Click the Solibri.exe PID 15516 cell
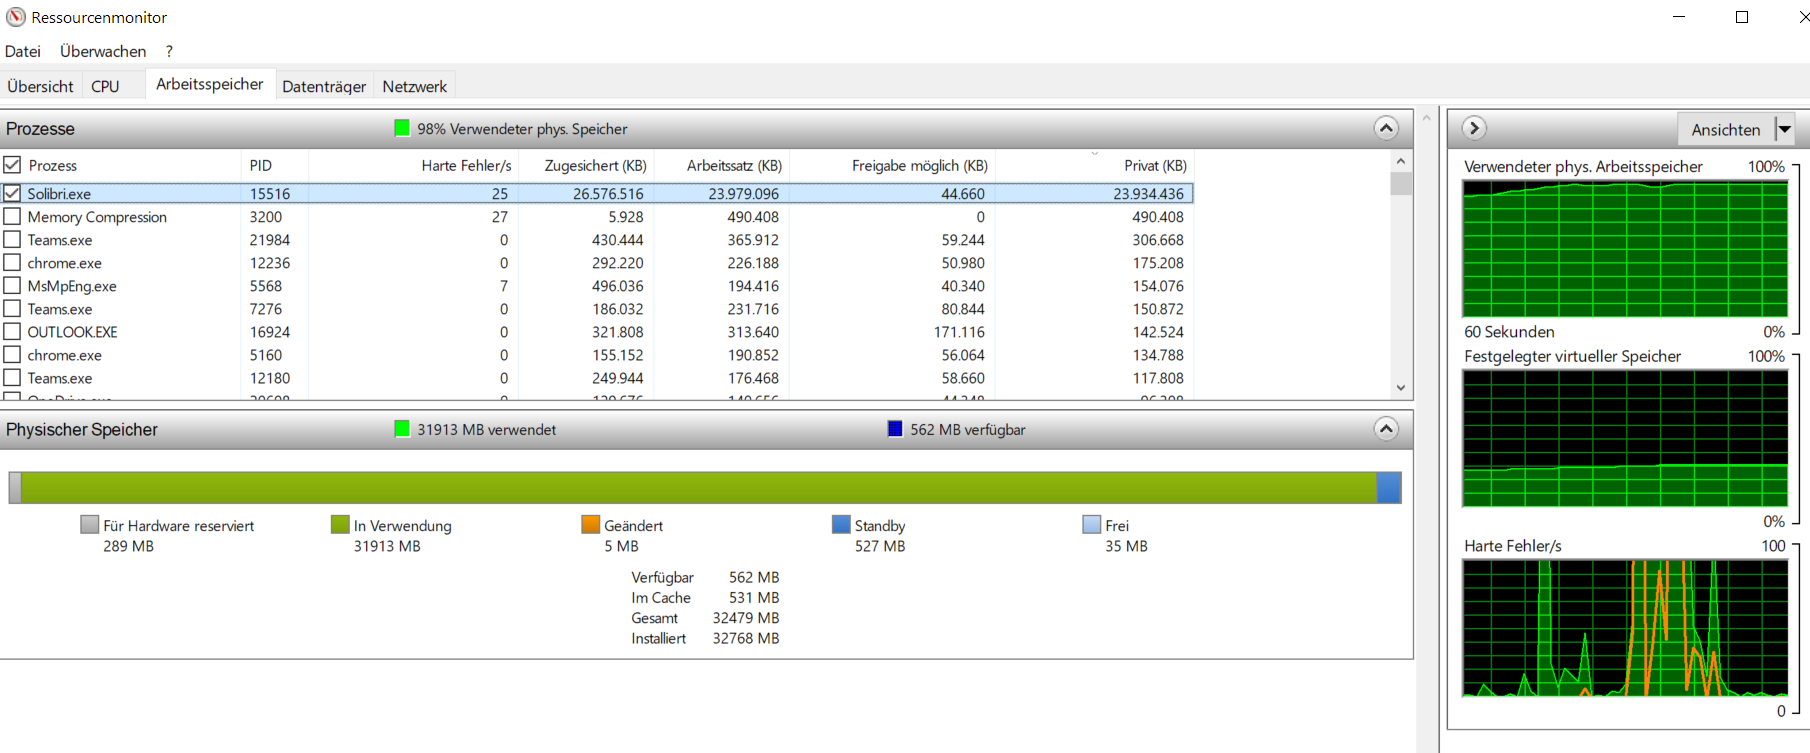The image size is (1810, 753). [x=270, y=193]
